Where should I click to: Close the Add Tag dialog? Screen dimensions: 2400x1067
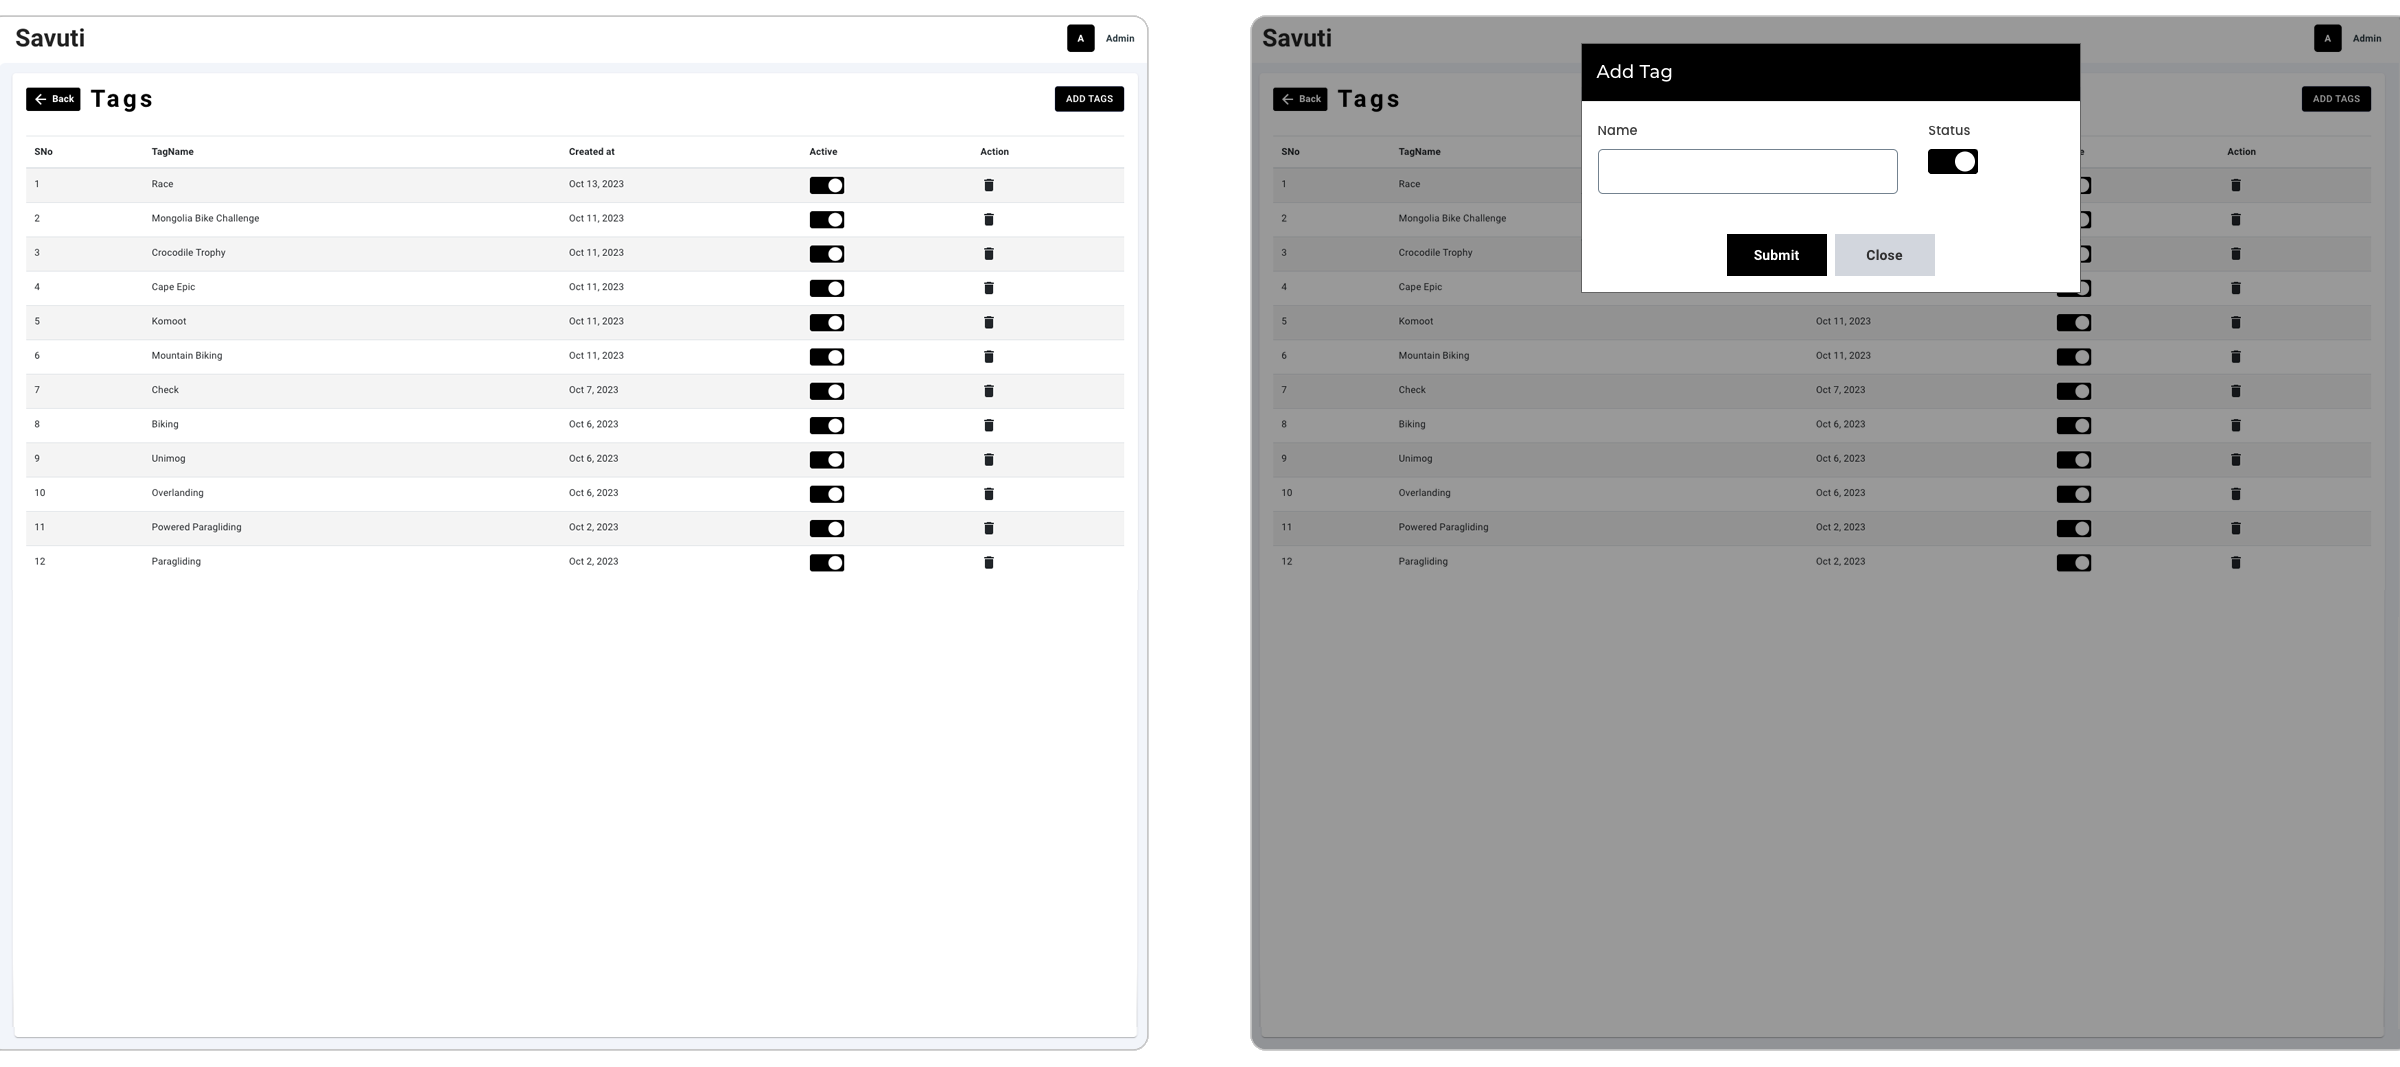click(x=1884, y=255)
